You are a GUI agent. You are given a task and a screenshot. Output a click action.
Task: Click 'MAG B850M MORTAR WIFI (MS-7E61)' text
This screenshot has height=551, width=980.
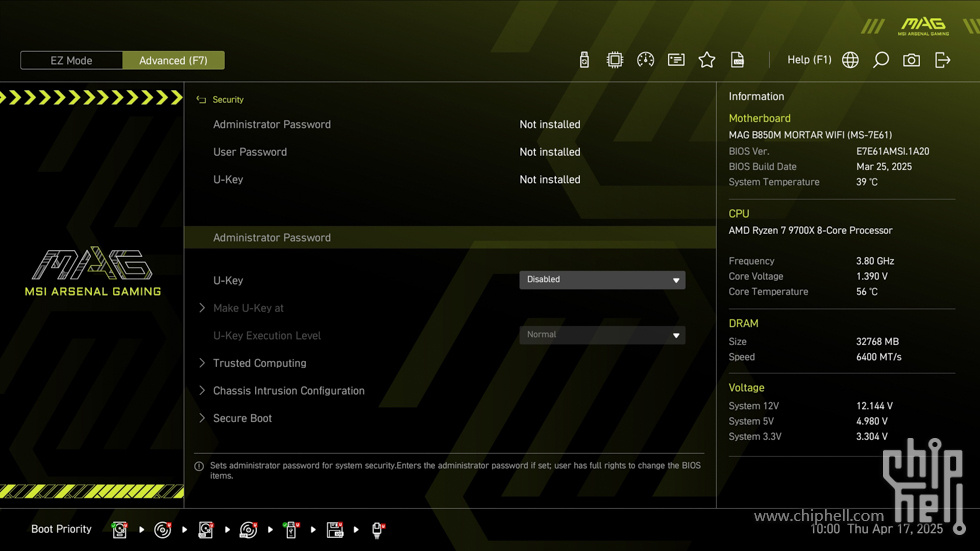pos(810,135)
